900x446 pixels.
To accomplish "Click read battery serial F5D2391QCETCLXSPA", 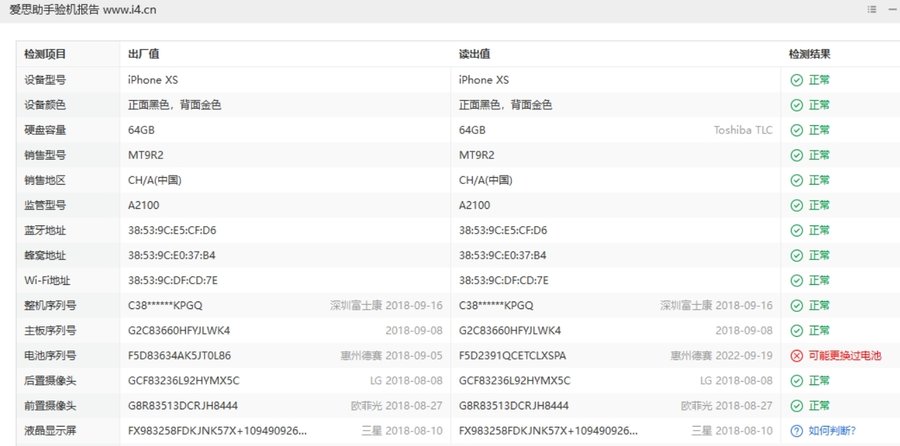I will point(512,356).
